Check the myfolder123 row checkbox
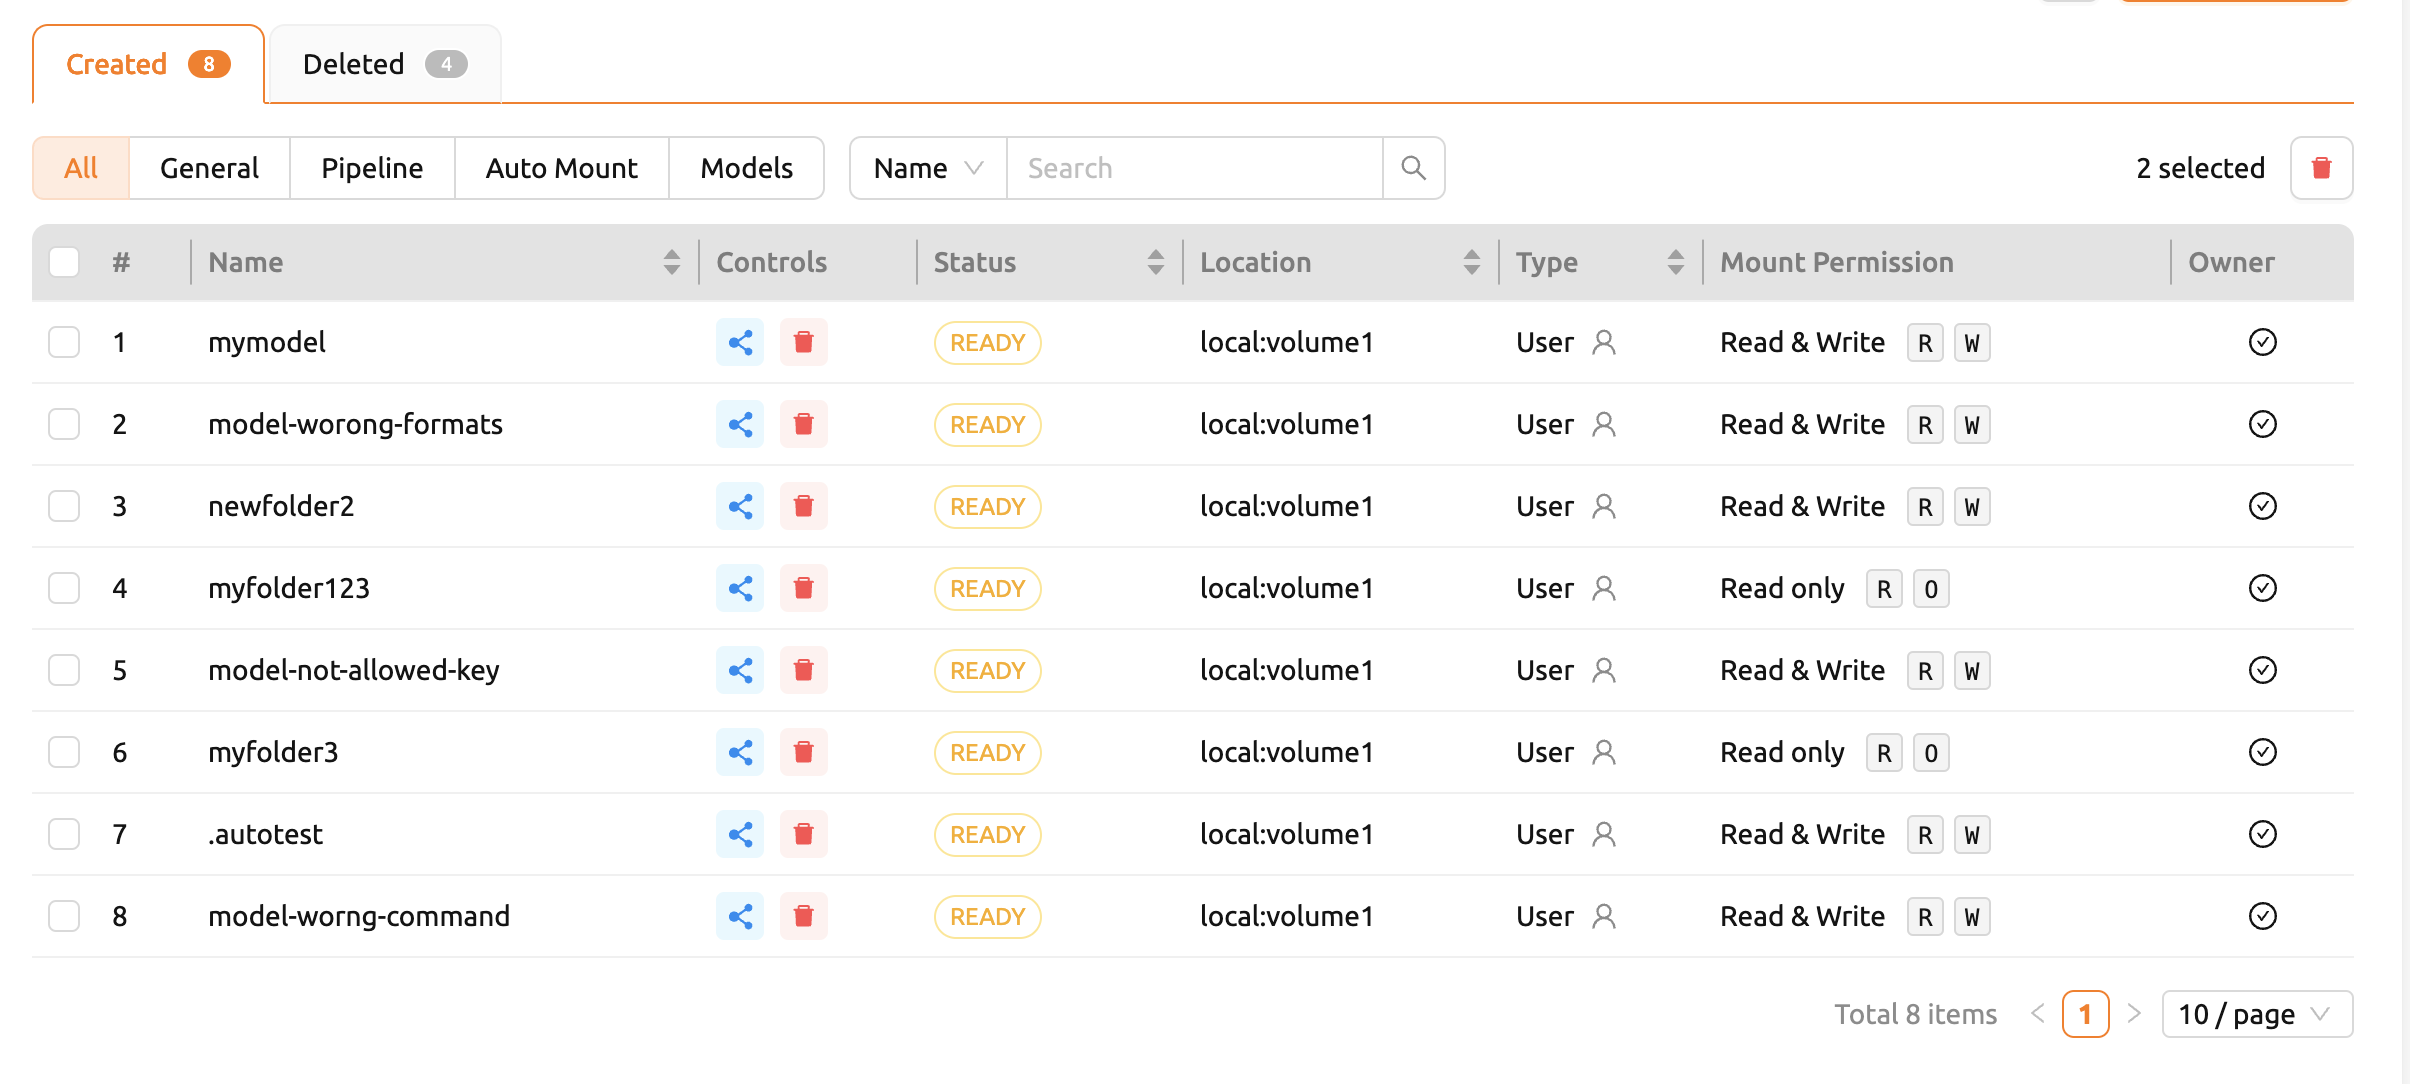The width and height of the screenshot is (2410, 1084). (64, 589)
